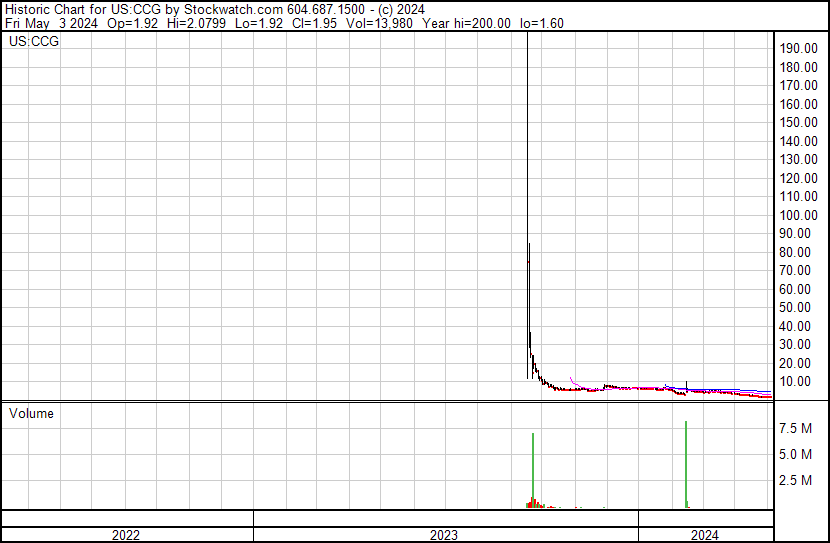Click the tall 2023 green volume bar

533,470
